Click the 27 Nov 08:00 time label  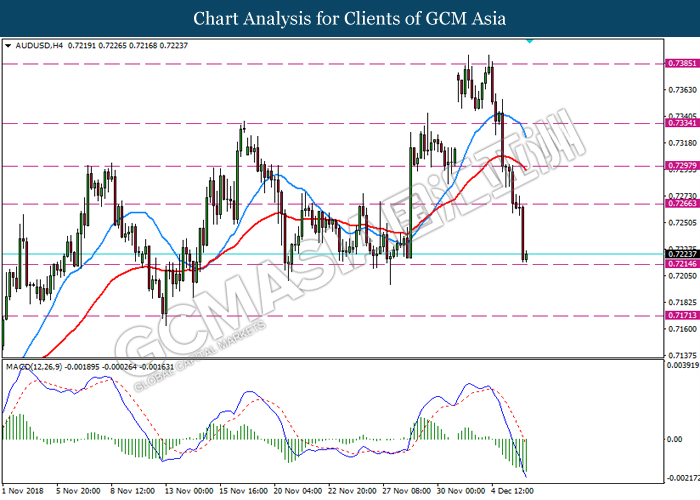pyautogui.click(x=406, y=491)
